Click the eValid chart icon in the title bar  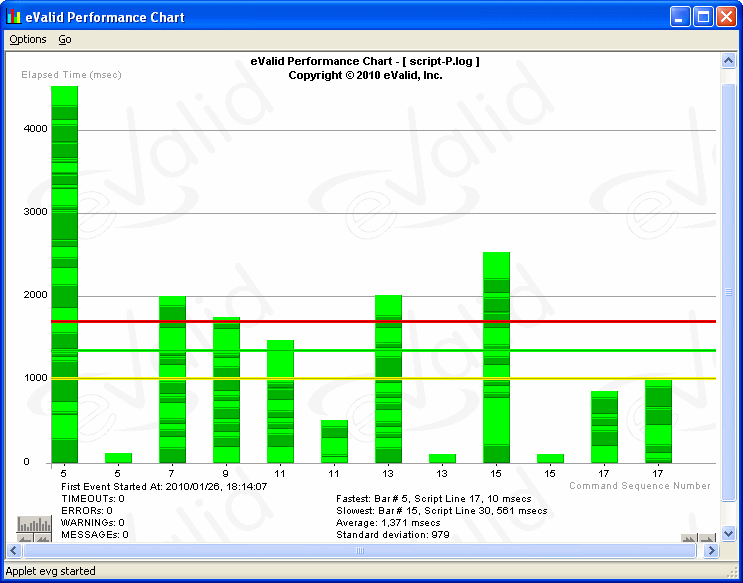[x=14, y=17]
